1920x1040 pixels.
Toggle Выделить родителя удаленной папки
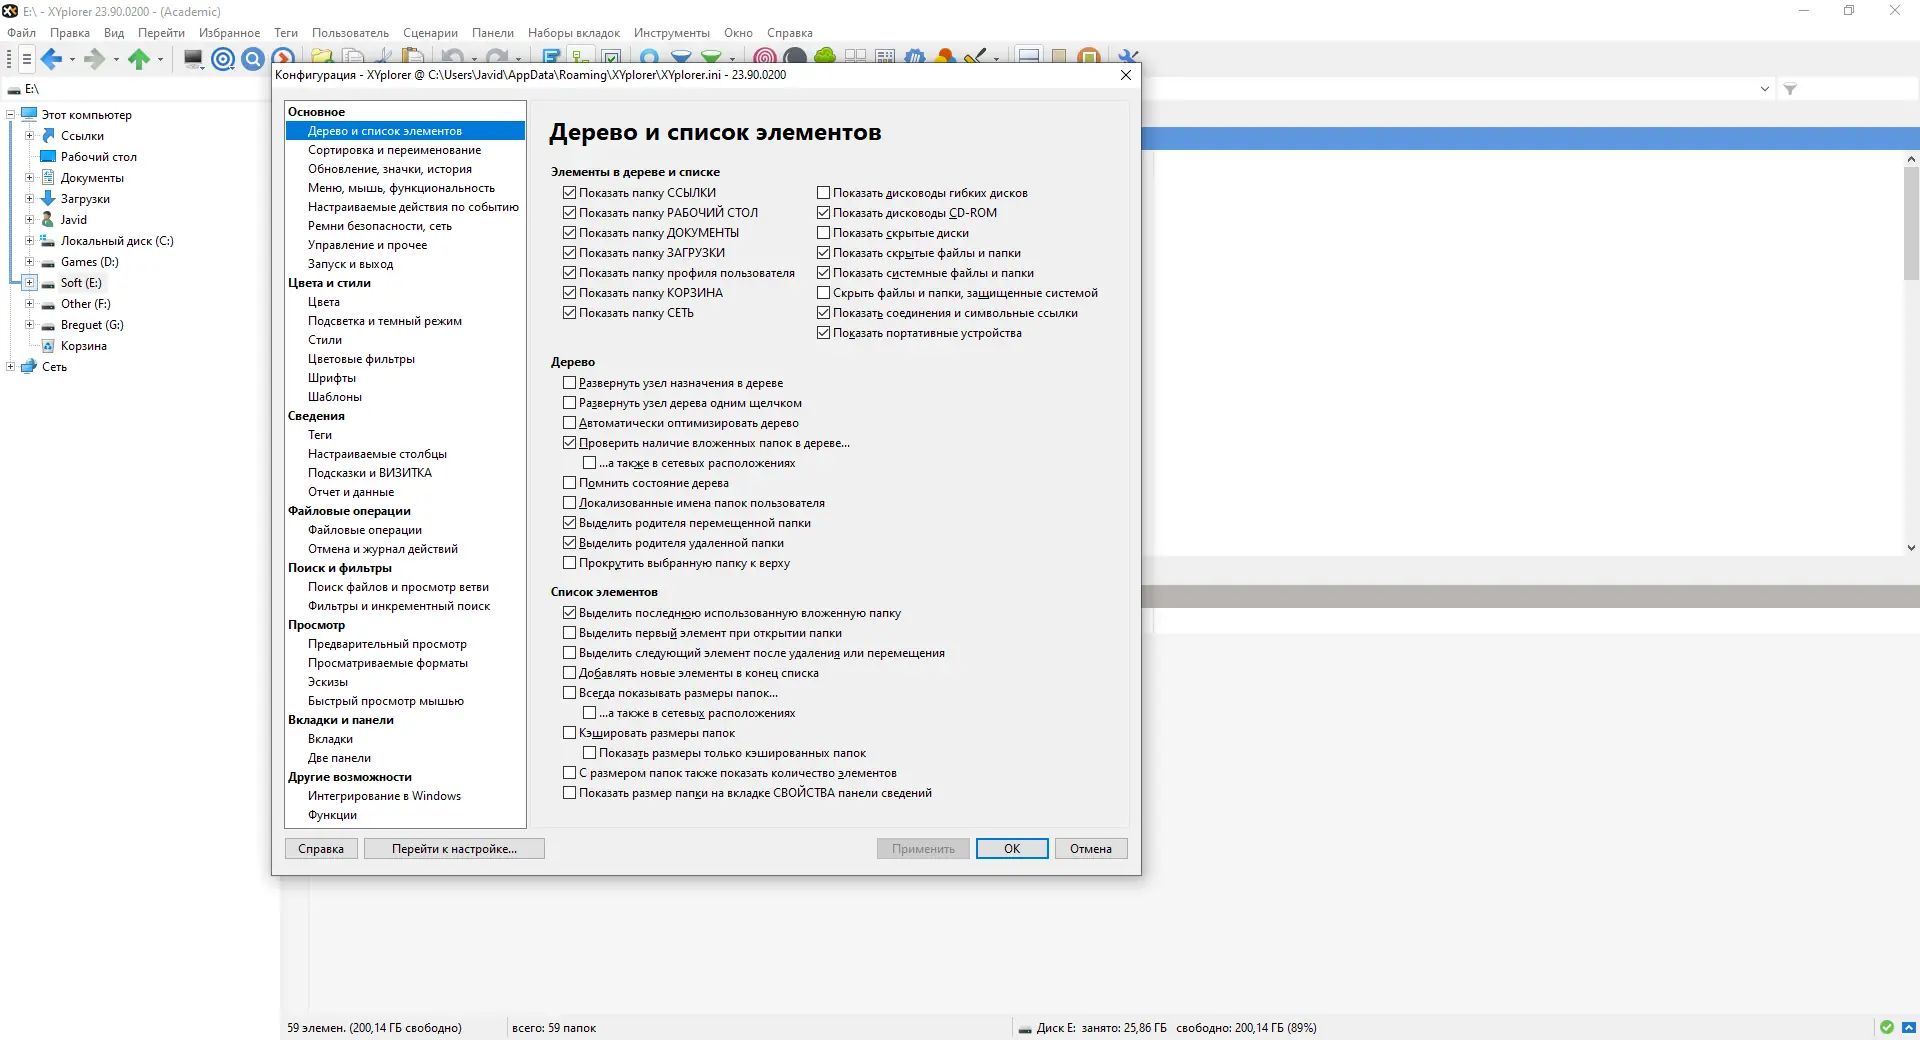(x=569, y=542)
